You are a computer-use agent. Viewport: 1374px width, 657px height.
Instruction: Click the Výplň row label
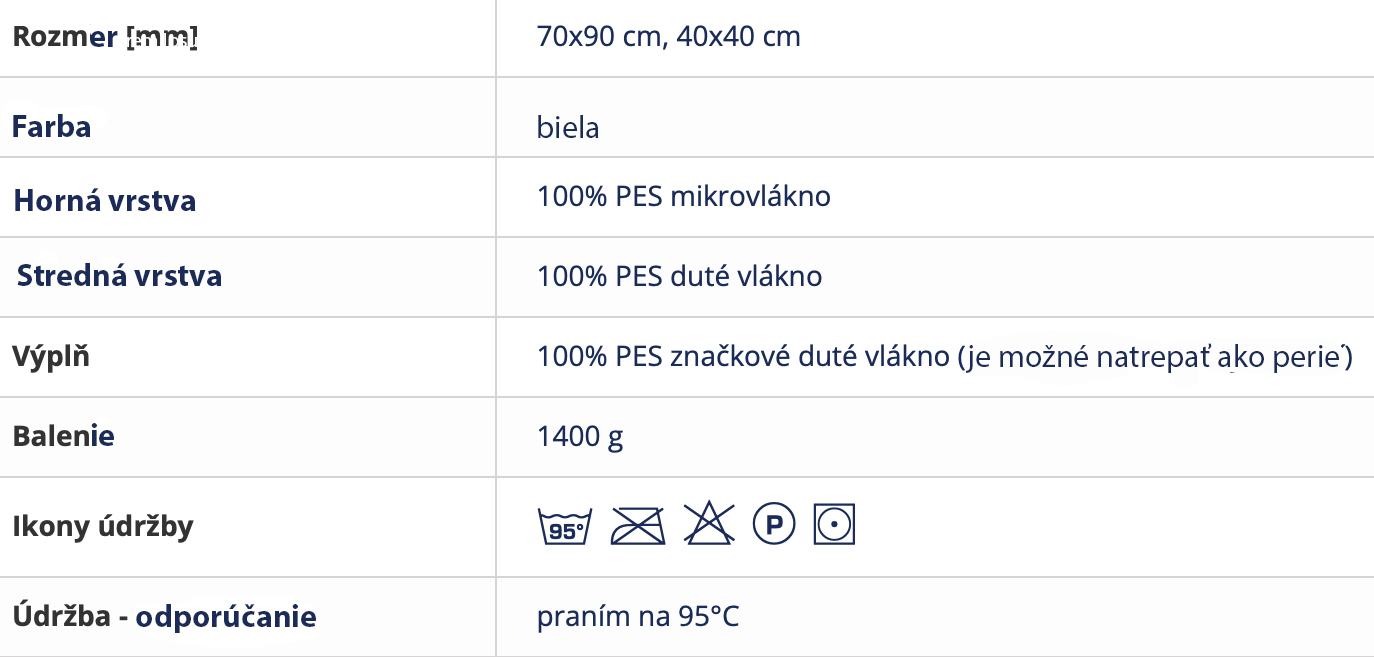click(51, 356)
